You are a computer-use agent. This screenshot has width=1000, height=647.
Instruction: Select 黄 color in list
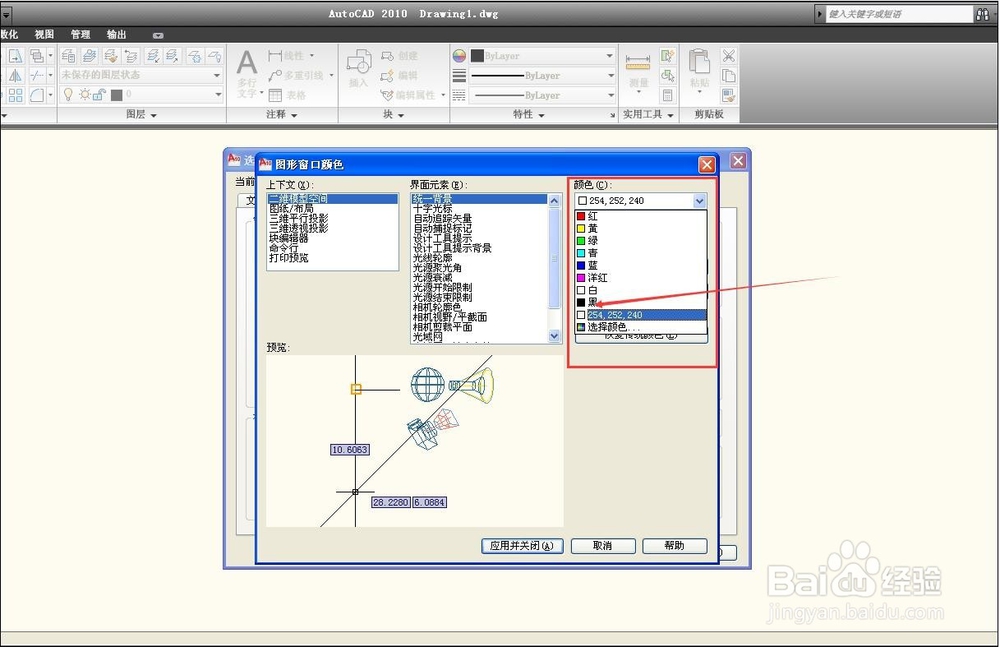(641, 228)
